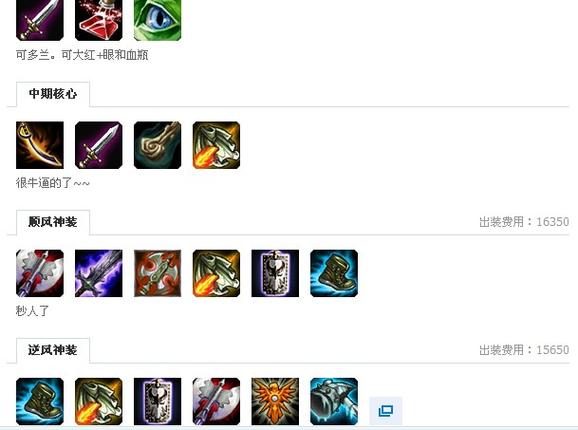Click the long sword icon in the top row

pyautogui.click(x=40, y=20)
